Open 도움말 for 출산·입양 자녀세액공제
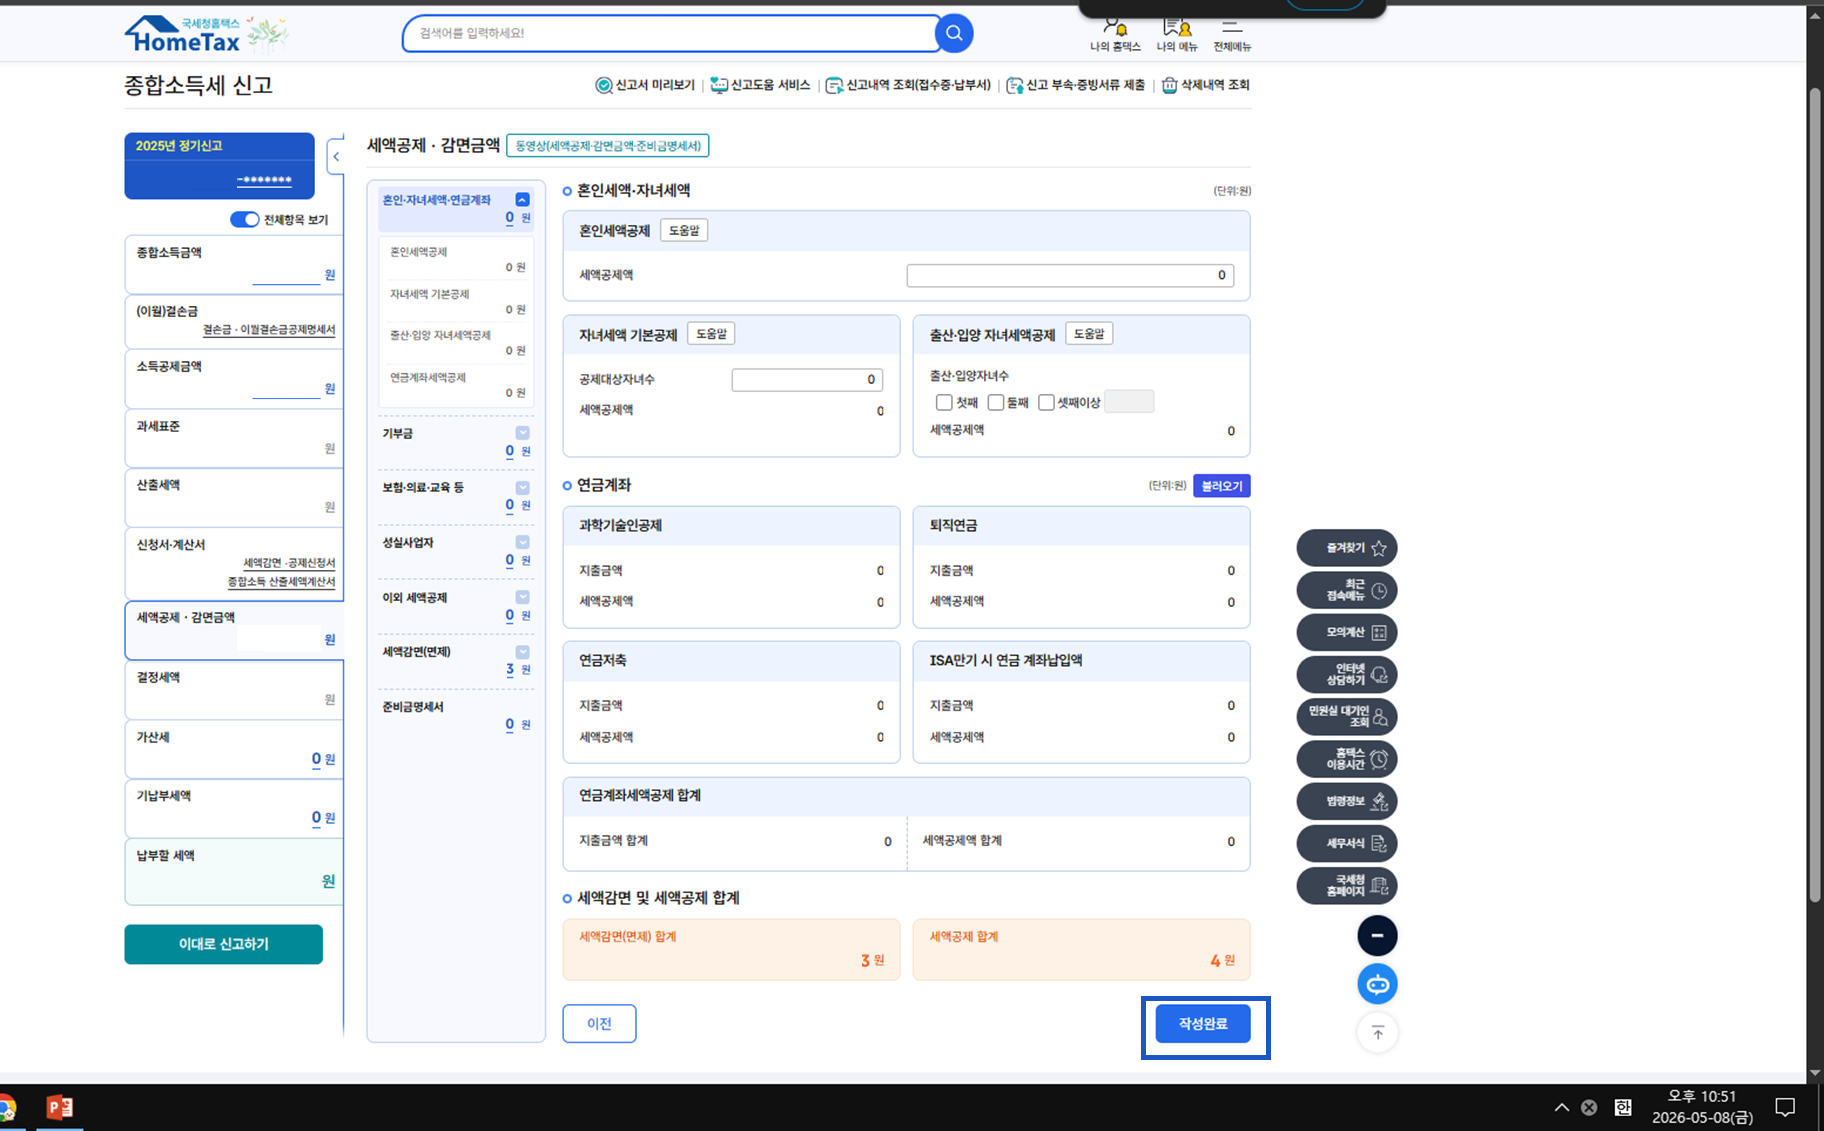This screenshot has width=1824, height=1131. click(x=1089, y=334)
